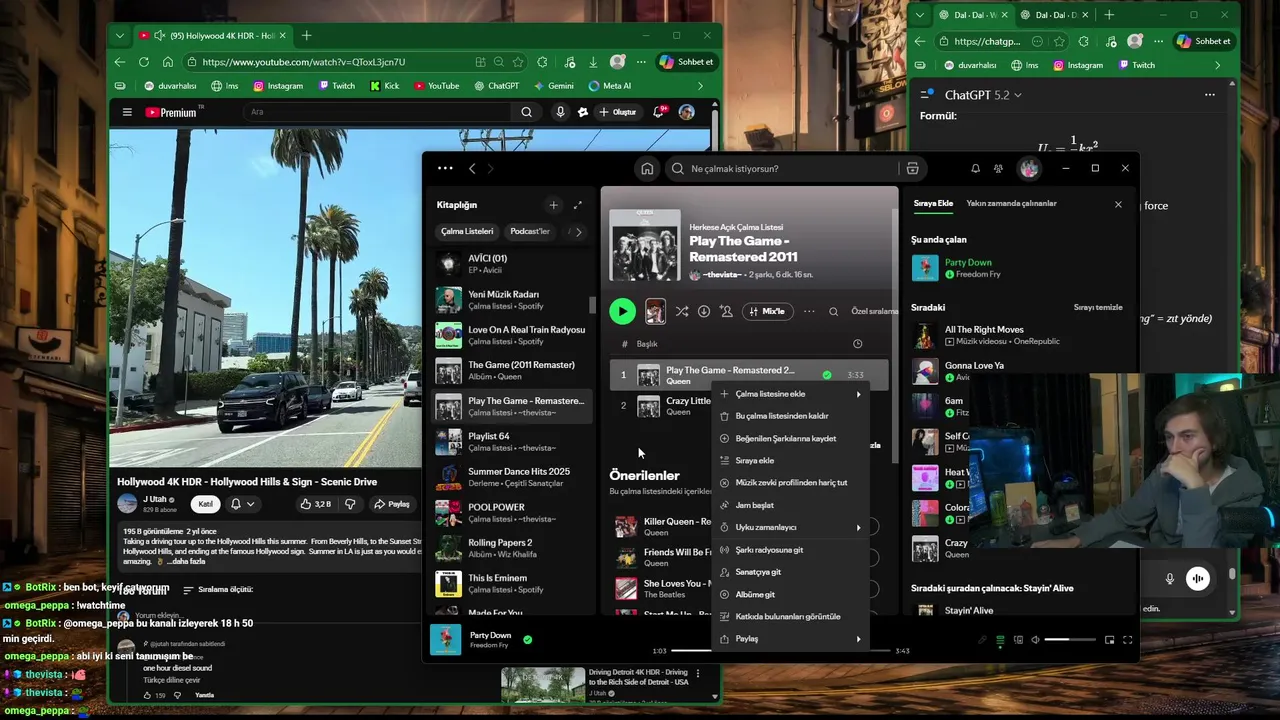Invite collaborators to the playlist
Viewport: 1280px width, 720px height.
tap(726, 311)
